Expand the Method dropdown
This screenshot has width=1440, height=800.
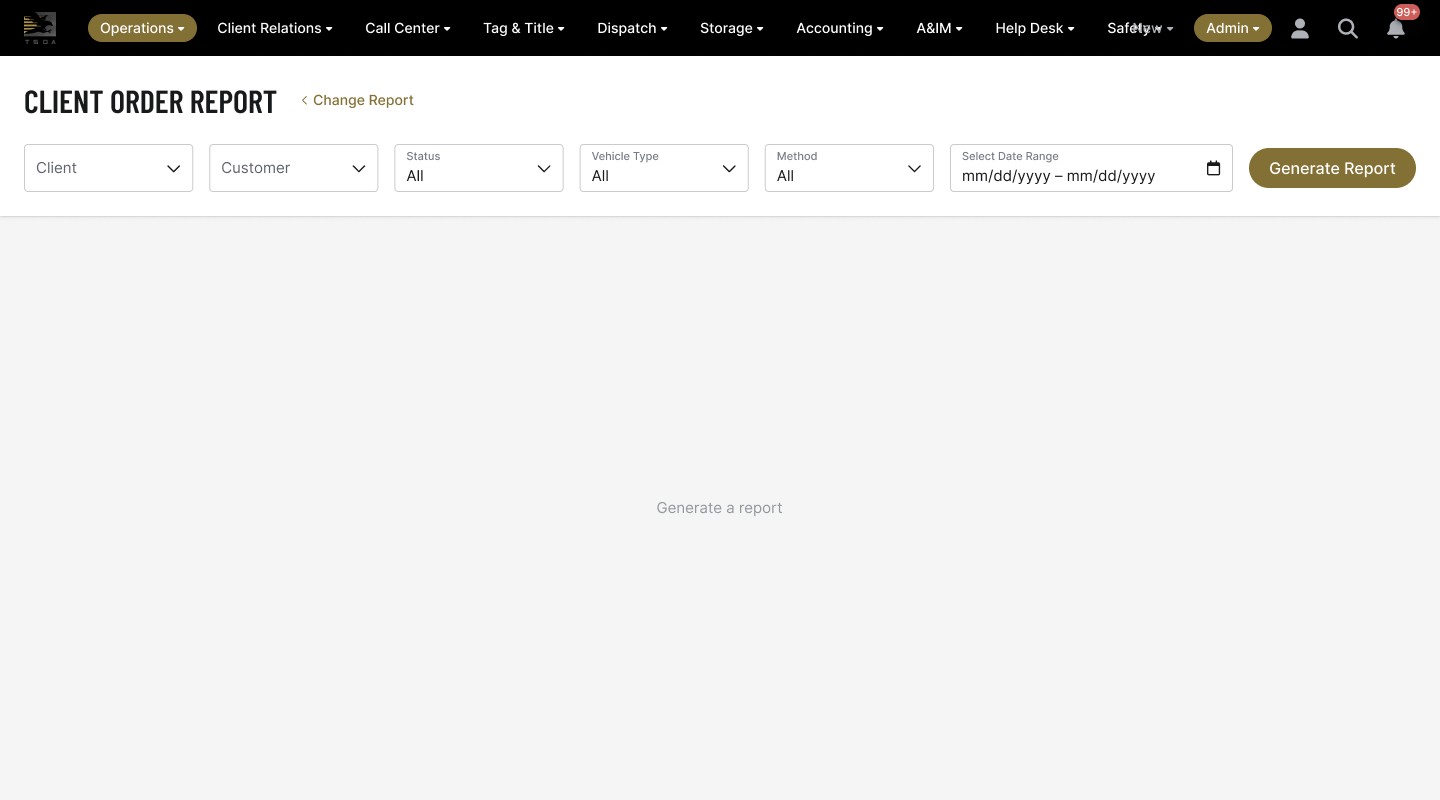[849, 168]
